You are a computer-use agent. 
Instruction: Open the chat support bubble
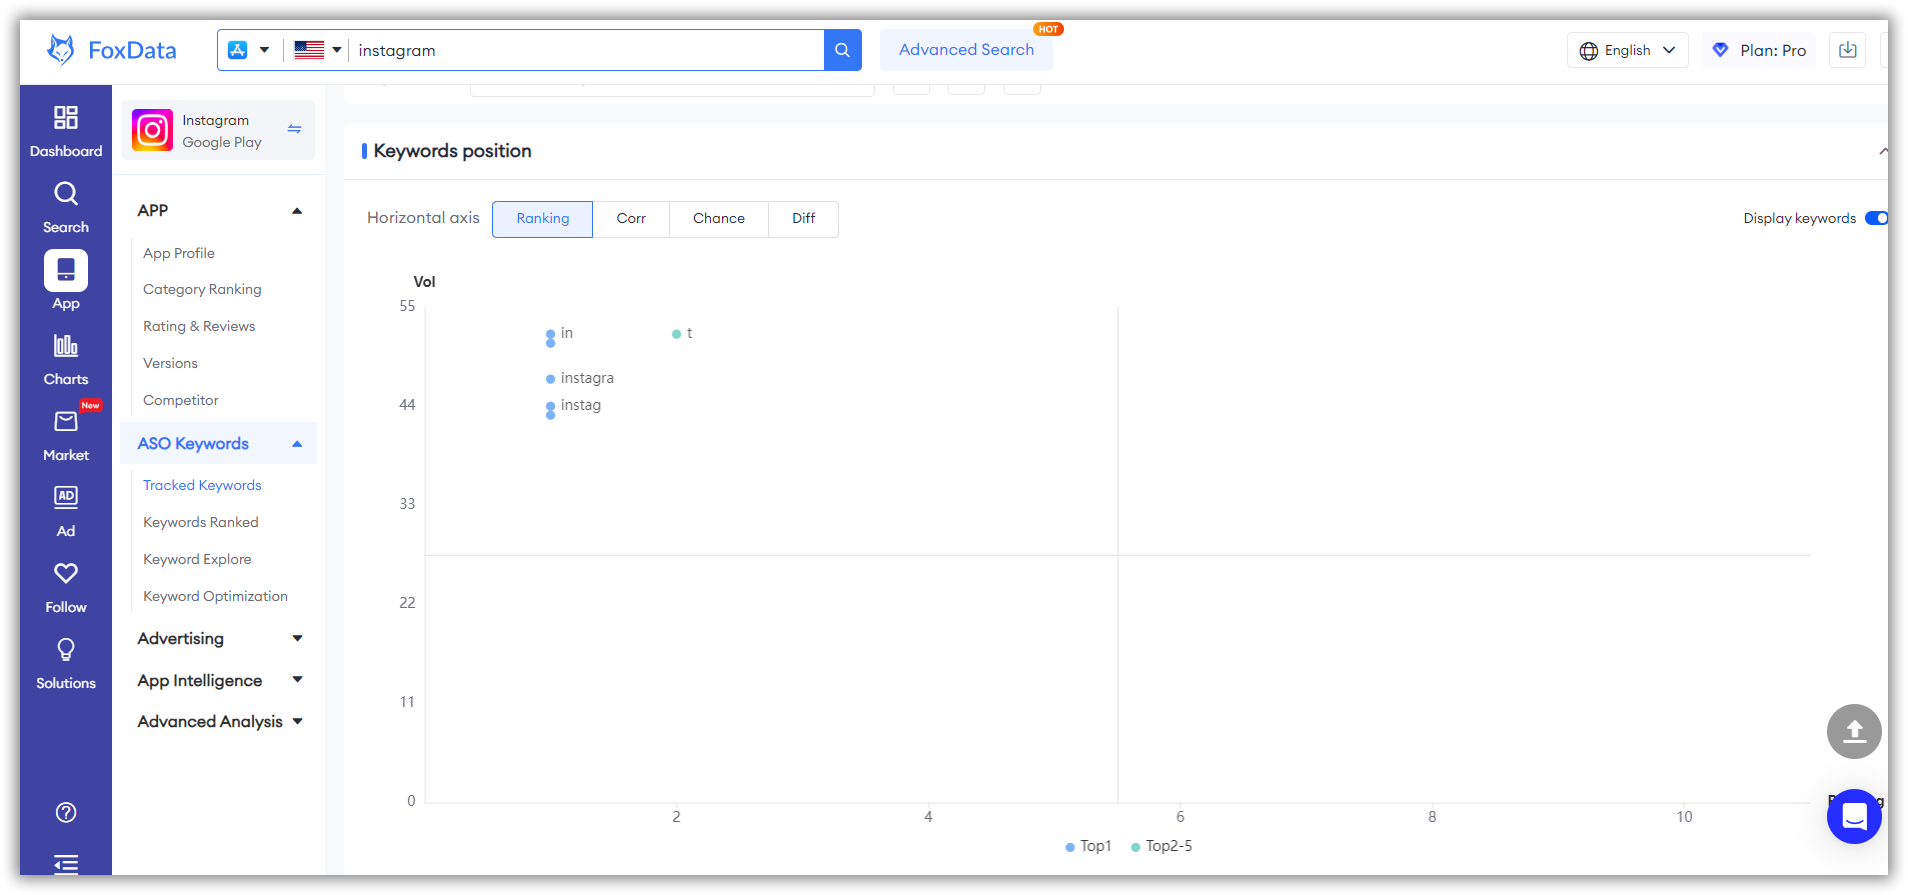1854,816
